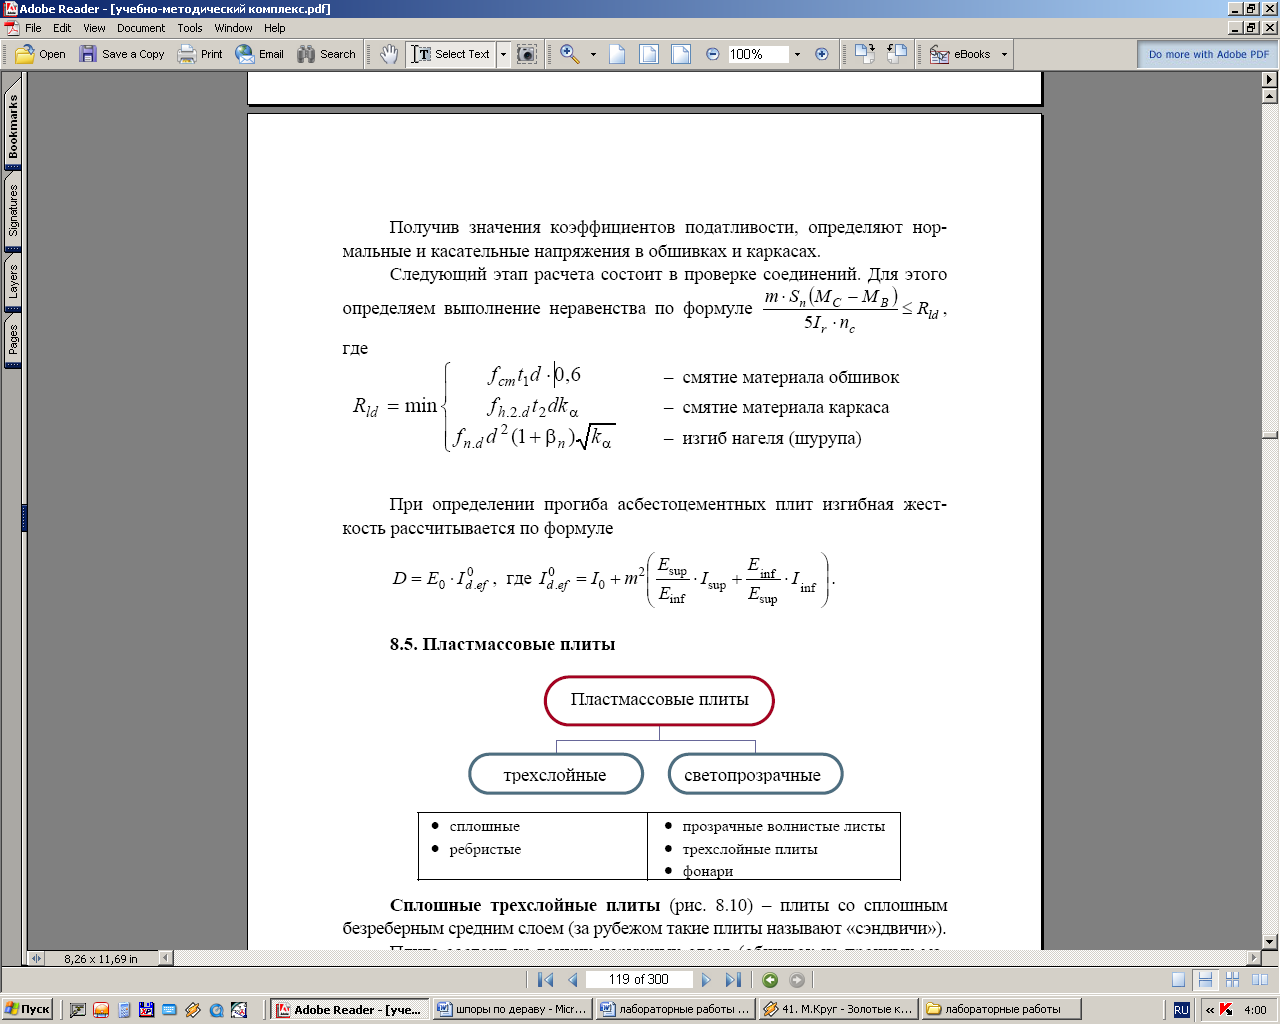Viewport: 1280px width, 1024px height.
Task: Switch to Single Page layout
Action: click(1179, 980)
